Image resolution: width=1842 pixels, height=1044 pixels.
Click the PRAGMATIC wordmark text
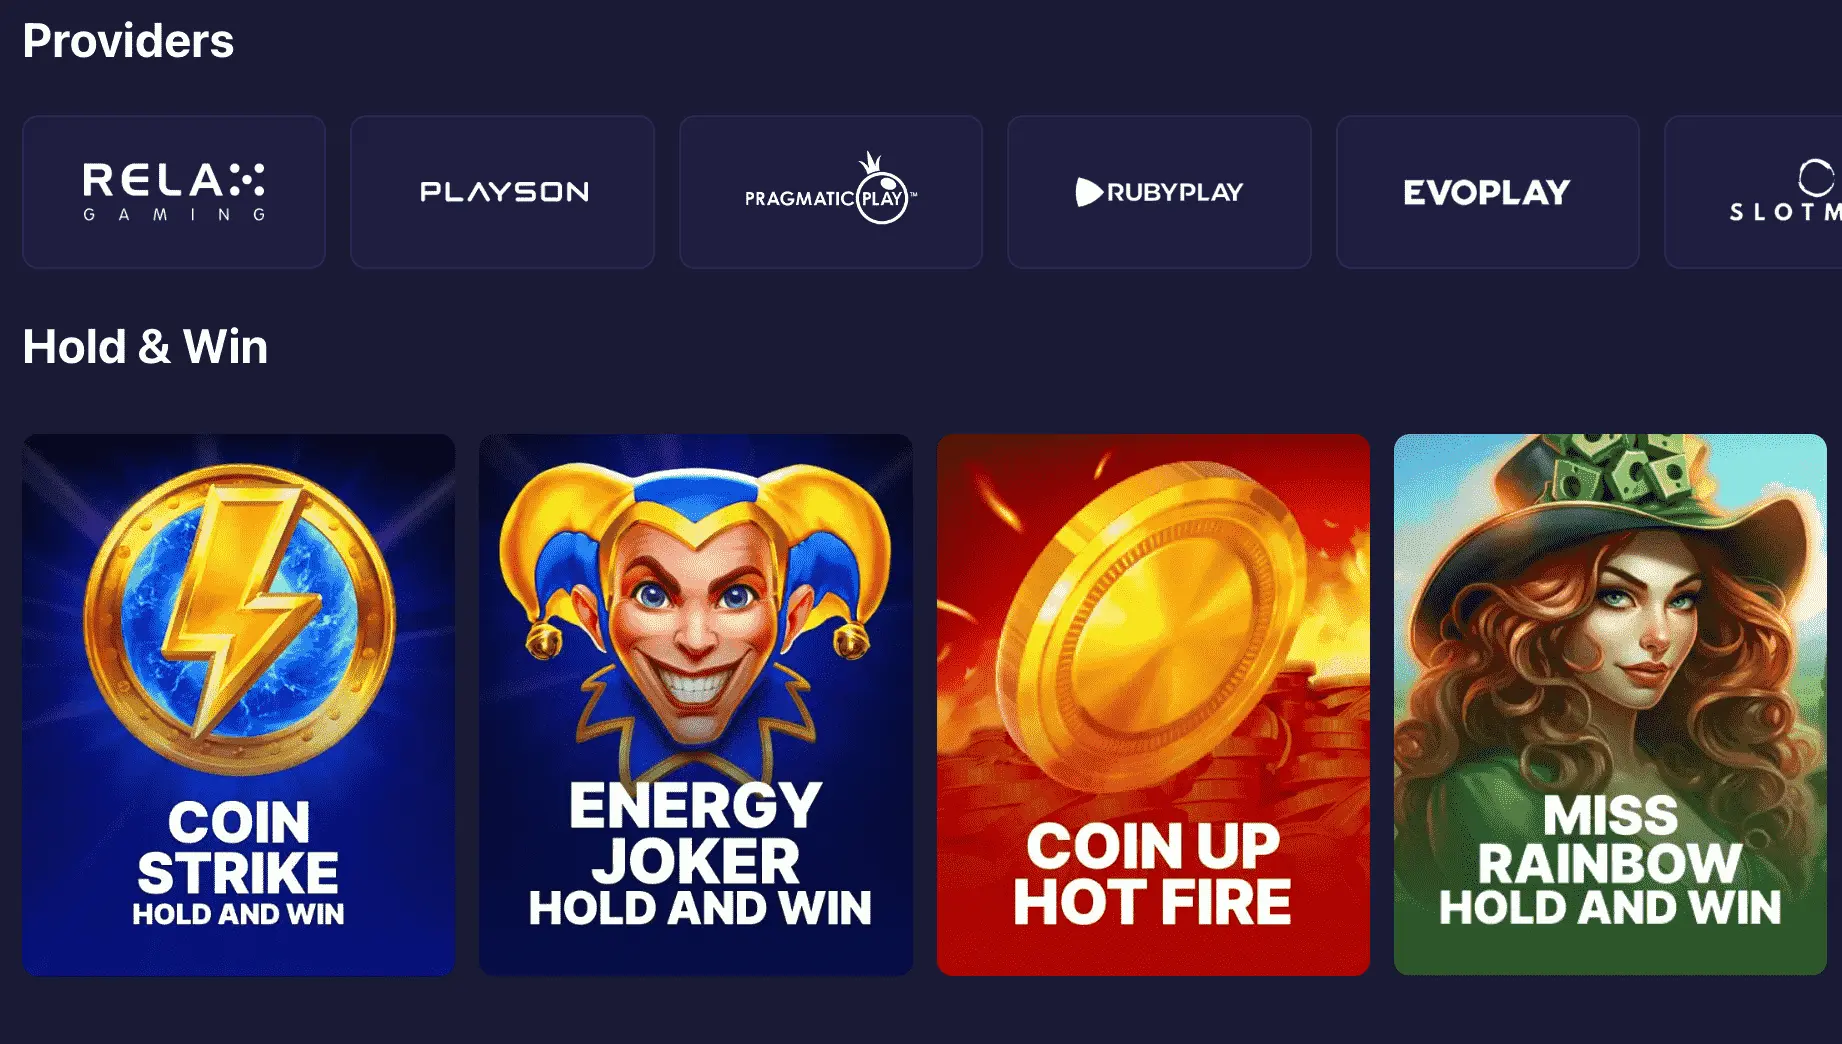(799, 199)
